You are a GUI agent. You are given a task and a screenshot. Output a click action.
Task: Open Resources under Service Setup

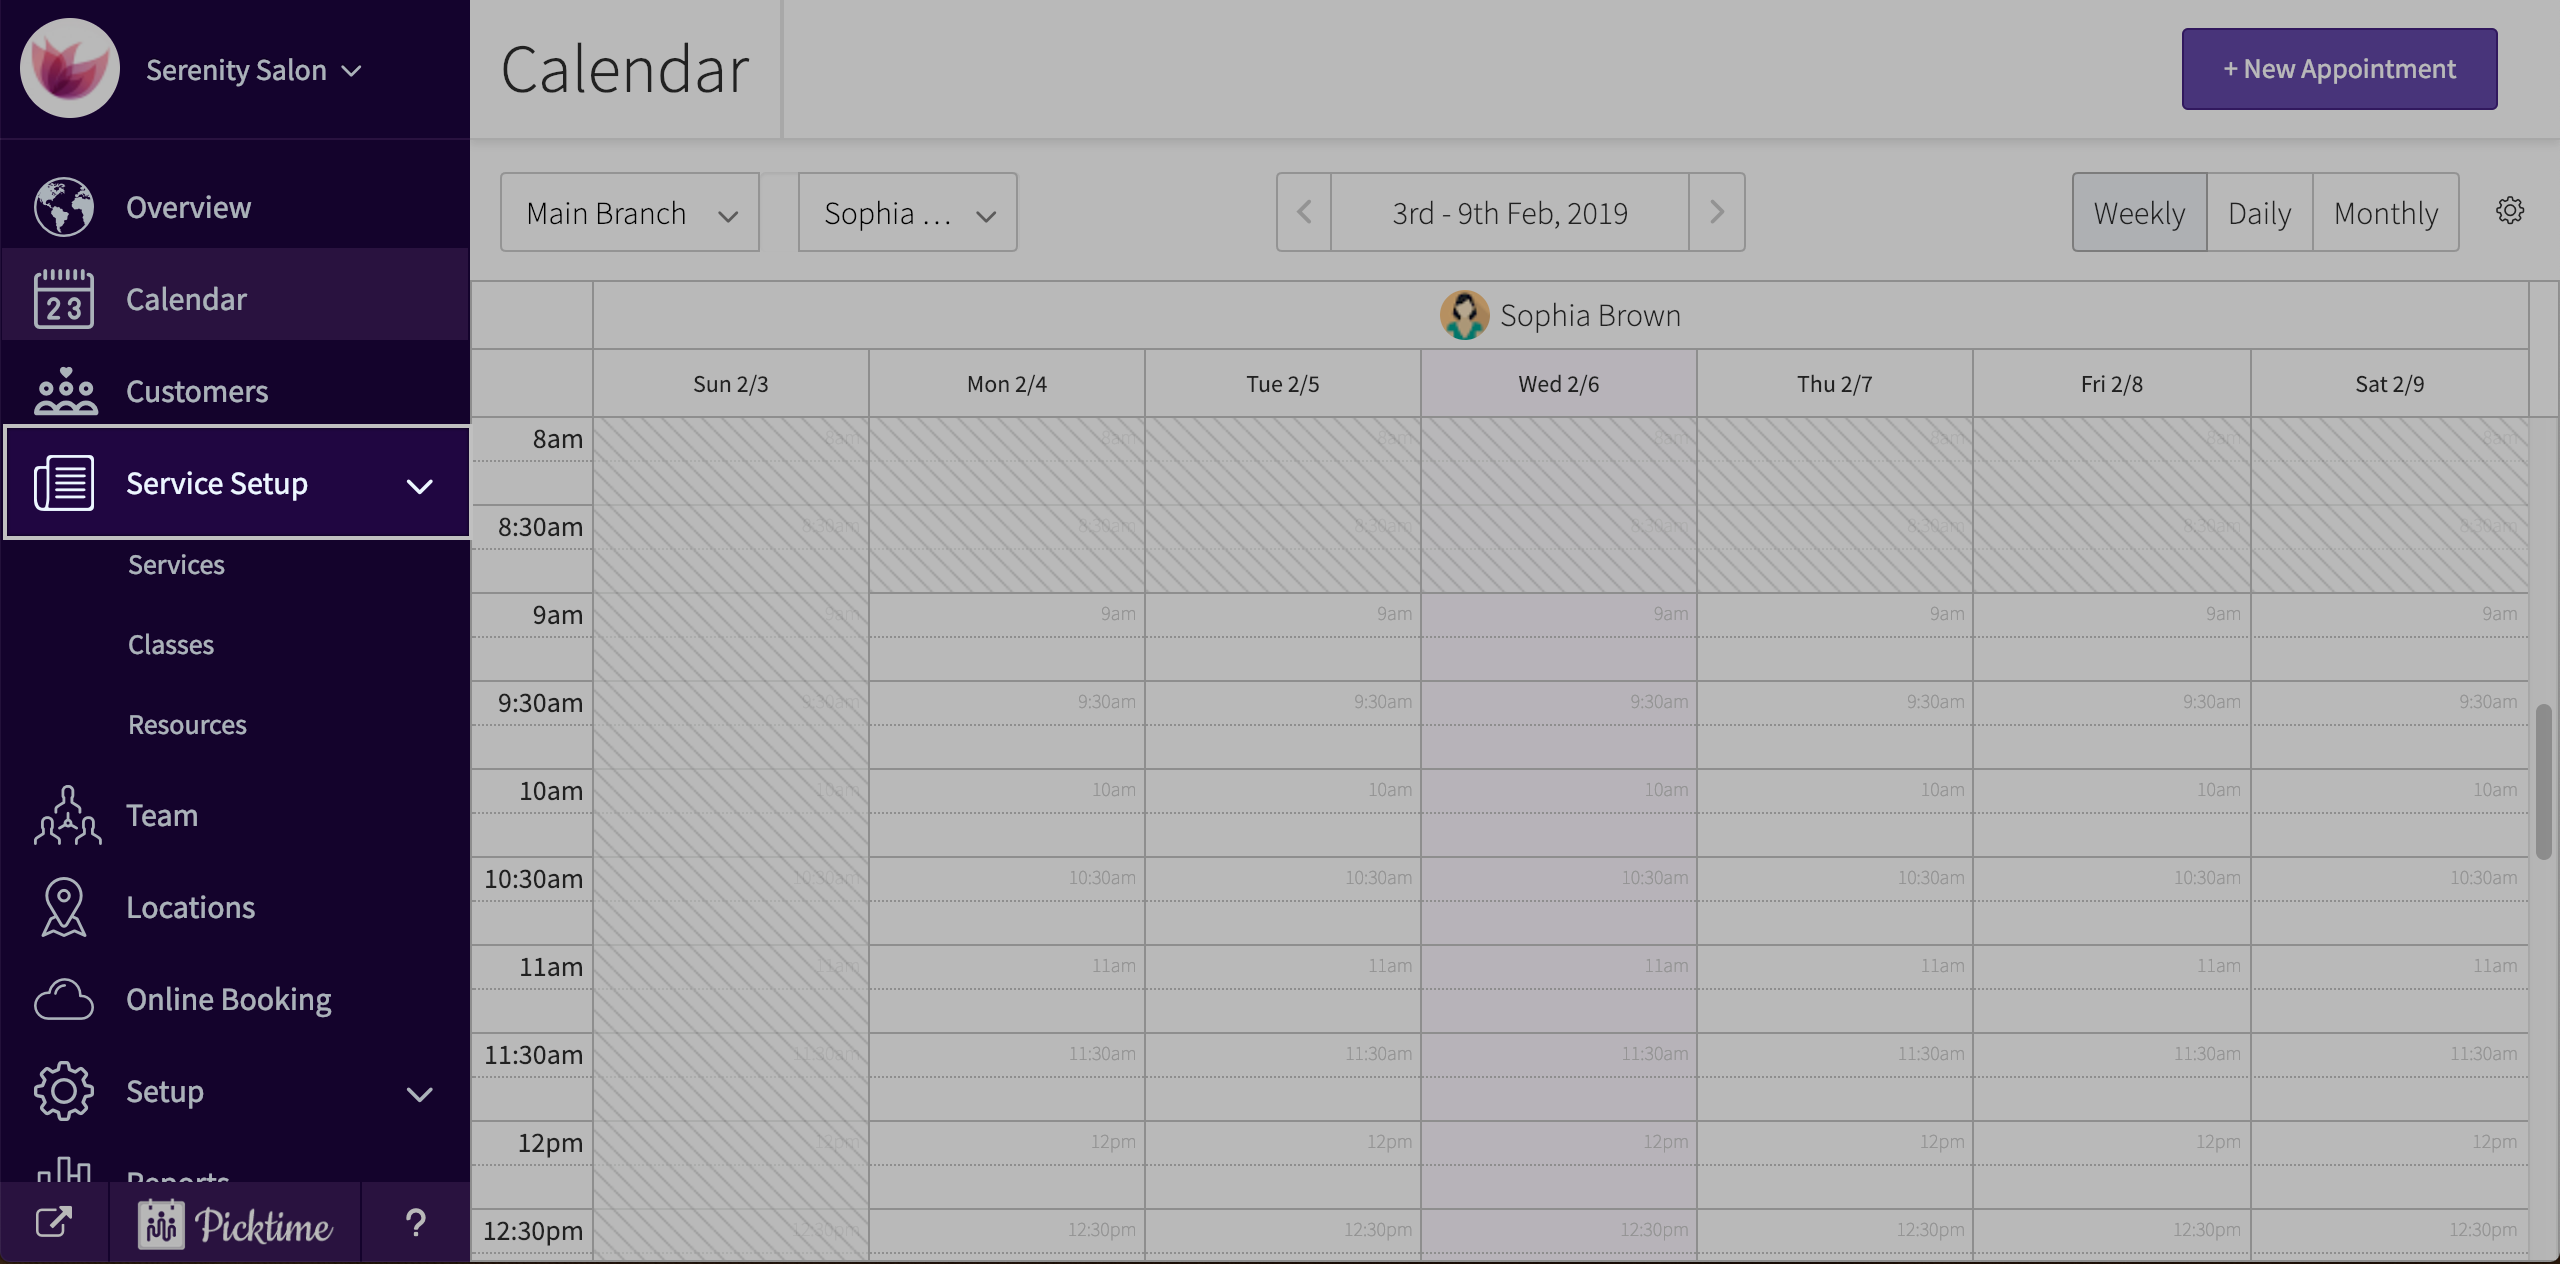187,725
